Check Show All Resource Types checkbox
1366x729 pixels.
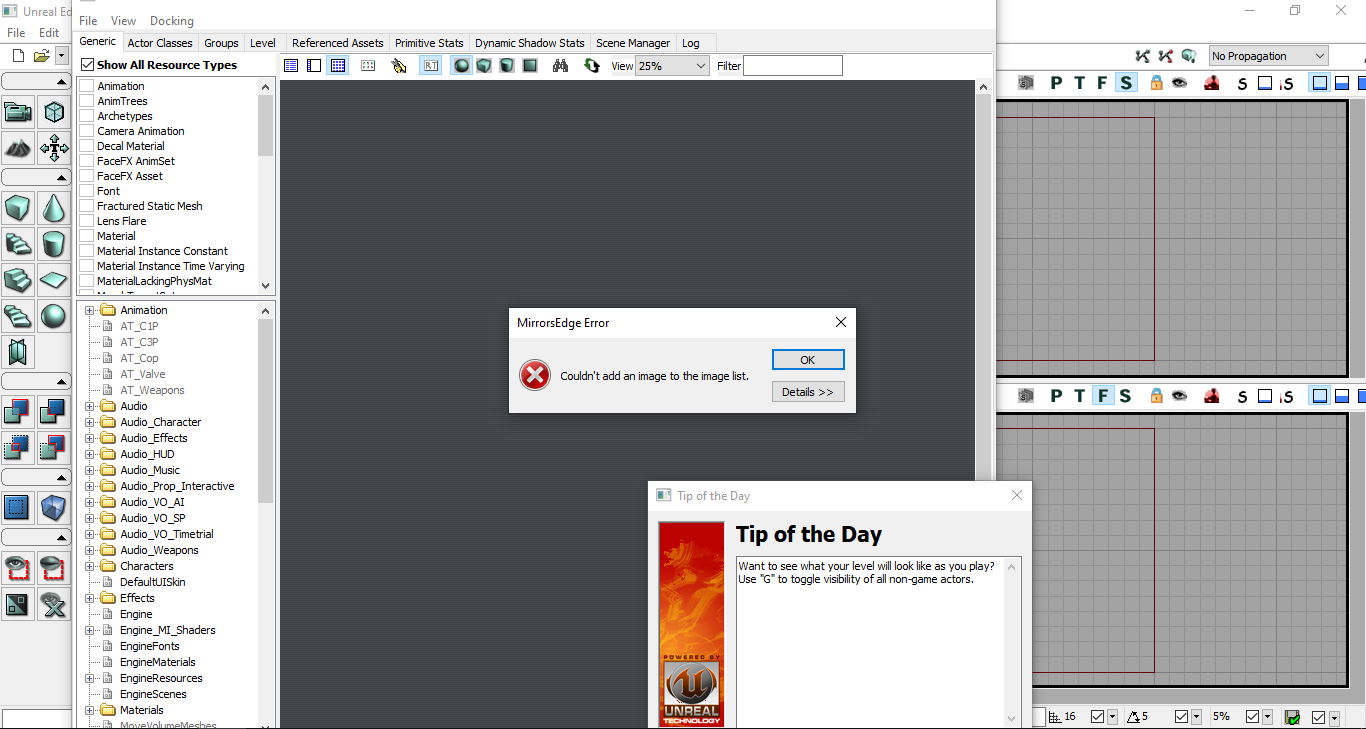click(88, 65)
